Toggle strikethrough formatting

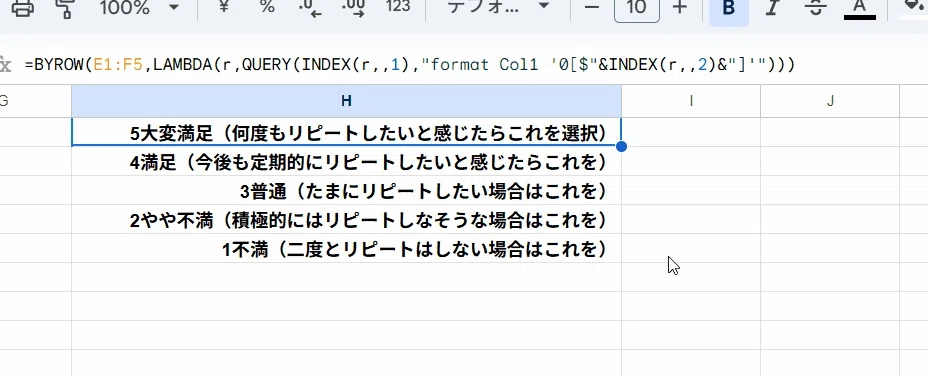[816, 8]
